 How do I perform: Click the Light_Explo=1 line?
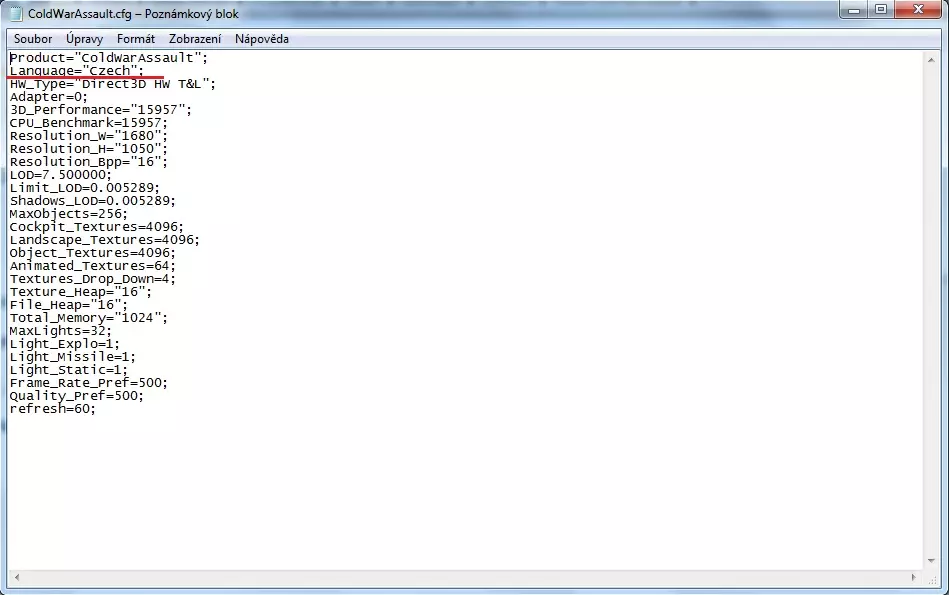click(x=65, y=344)
